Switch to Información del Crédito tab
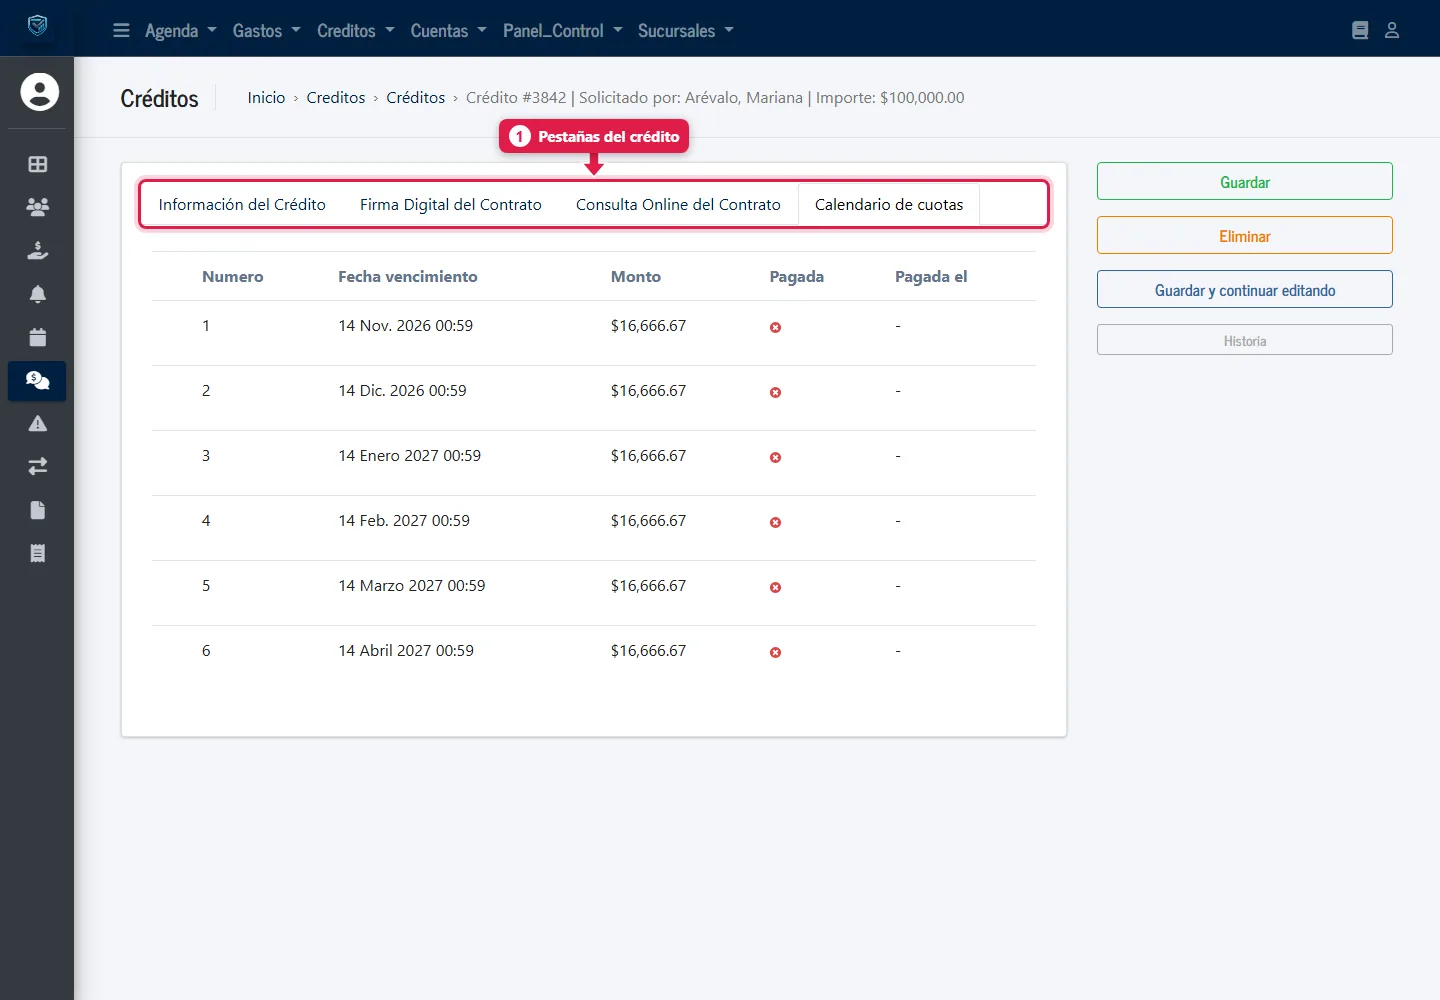 pos(242,204)
